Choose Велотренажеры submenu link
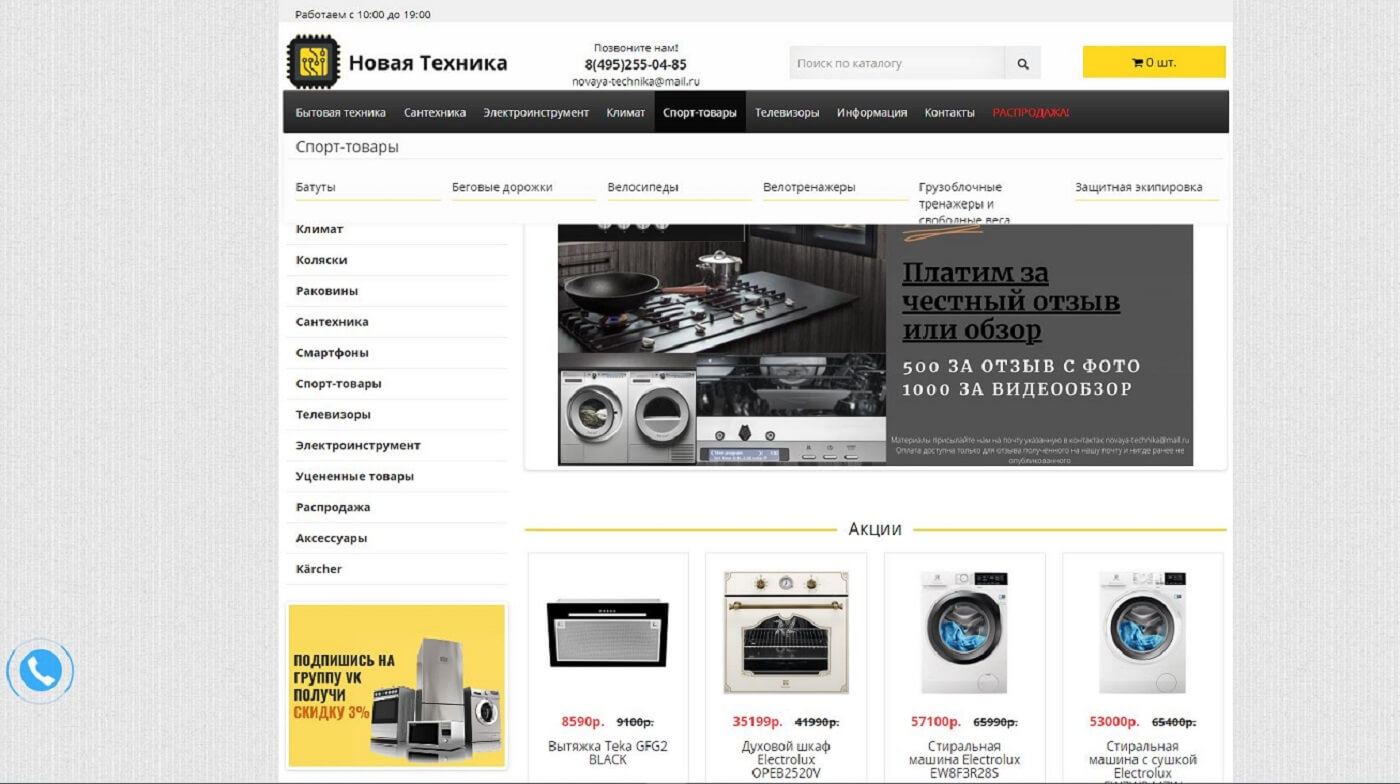 pyautogui.click(x=809, y=187)
